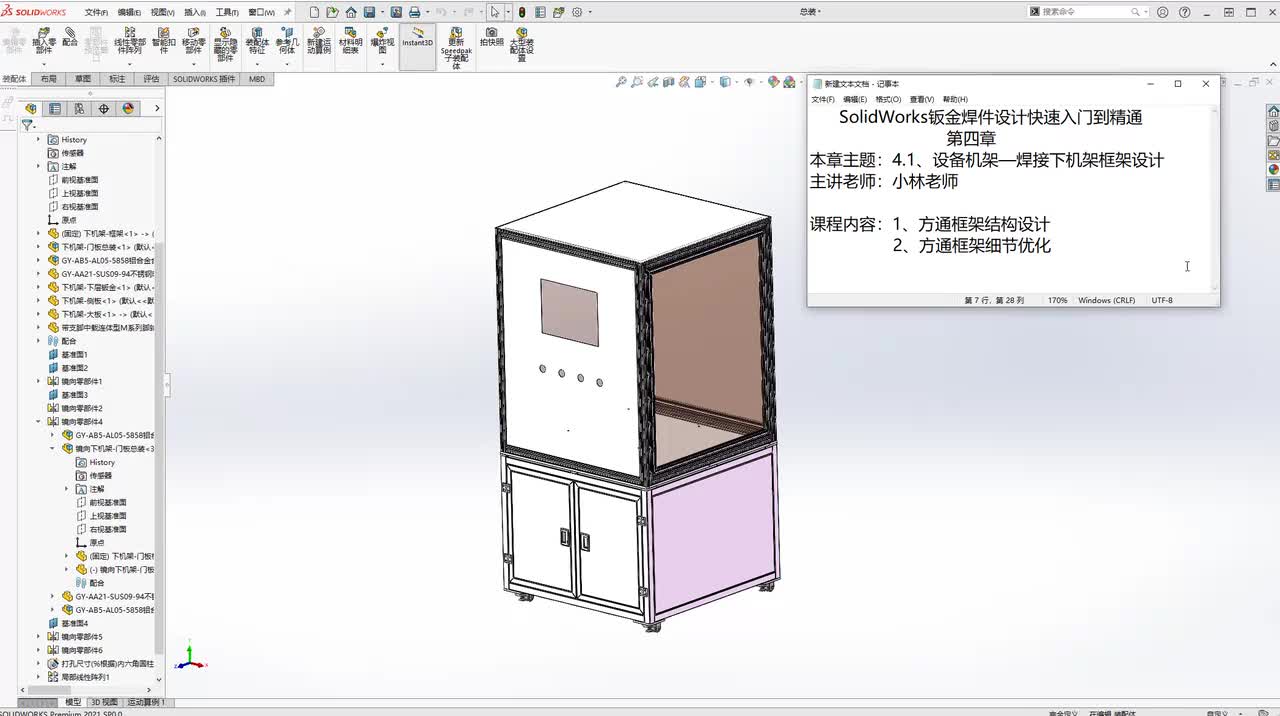
Task: Click the 拍快照 snapshot camera icon
Action: (x=492, y=38)
